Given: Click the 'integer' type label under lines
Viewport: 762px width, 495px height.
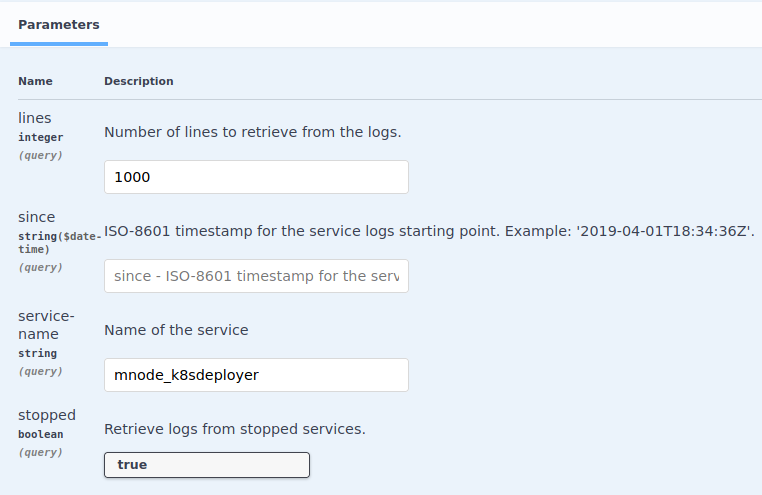Looking at the screenshot, I should pyautogui.click(x=41, y=137).
